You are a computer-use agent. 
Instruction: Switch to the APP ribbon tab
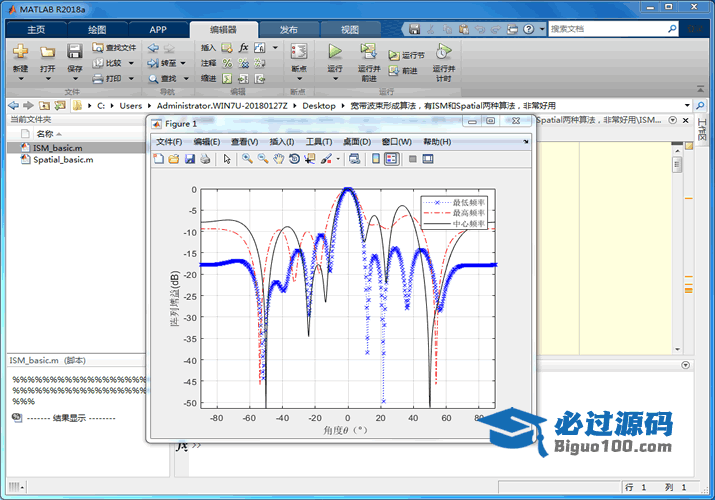(x=158, y=30)
